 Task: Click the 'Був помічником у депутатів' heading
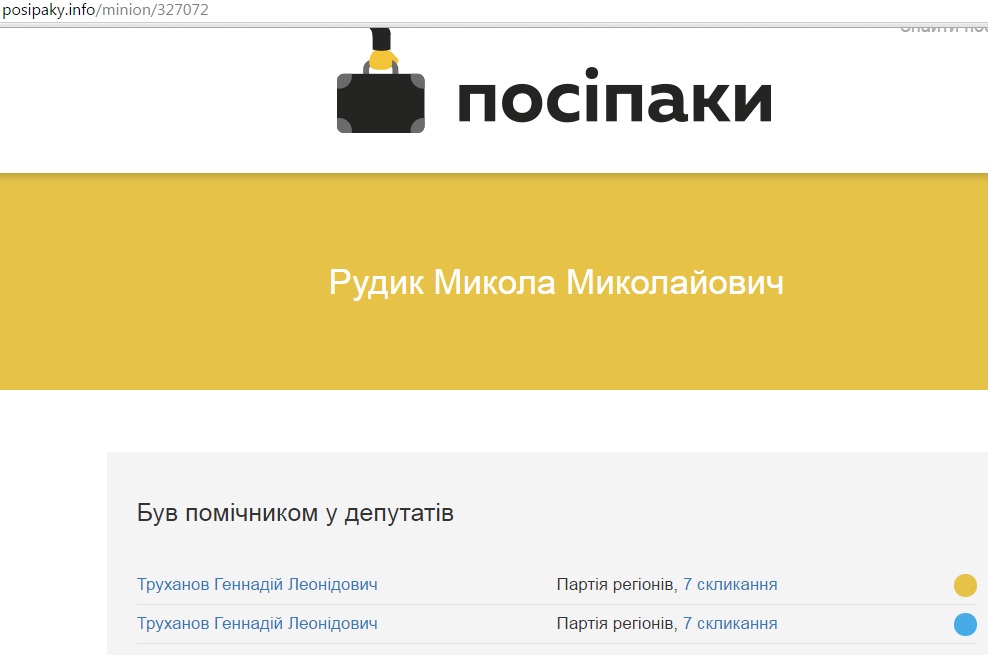pyautogui.click(x=295, y=514)
